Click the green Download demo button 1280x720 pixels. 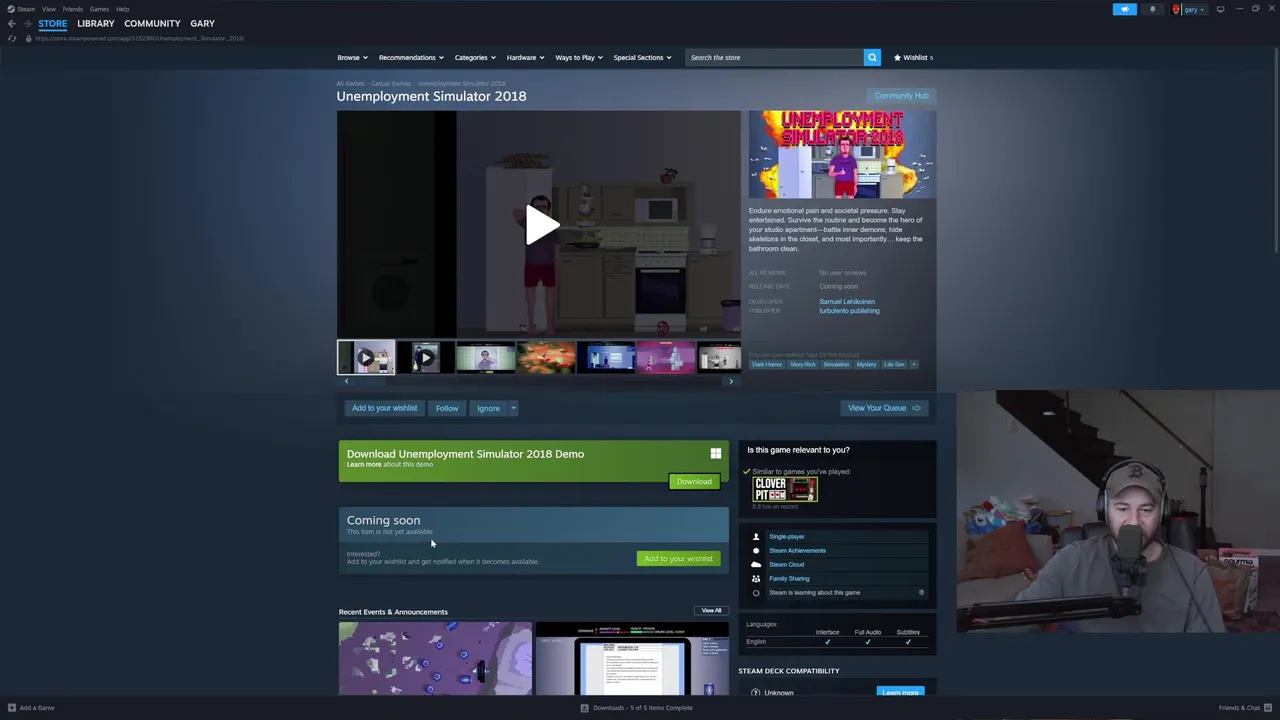coord(694,482)
